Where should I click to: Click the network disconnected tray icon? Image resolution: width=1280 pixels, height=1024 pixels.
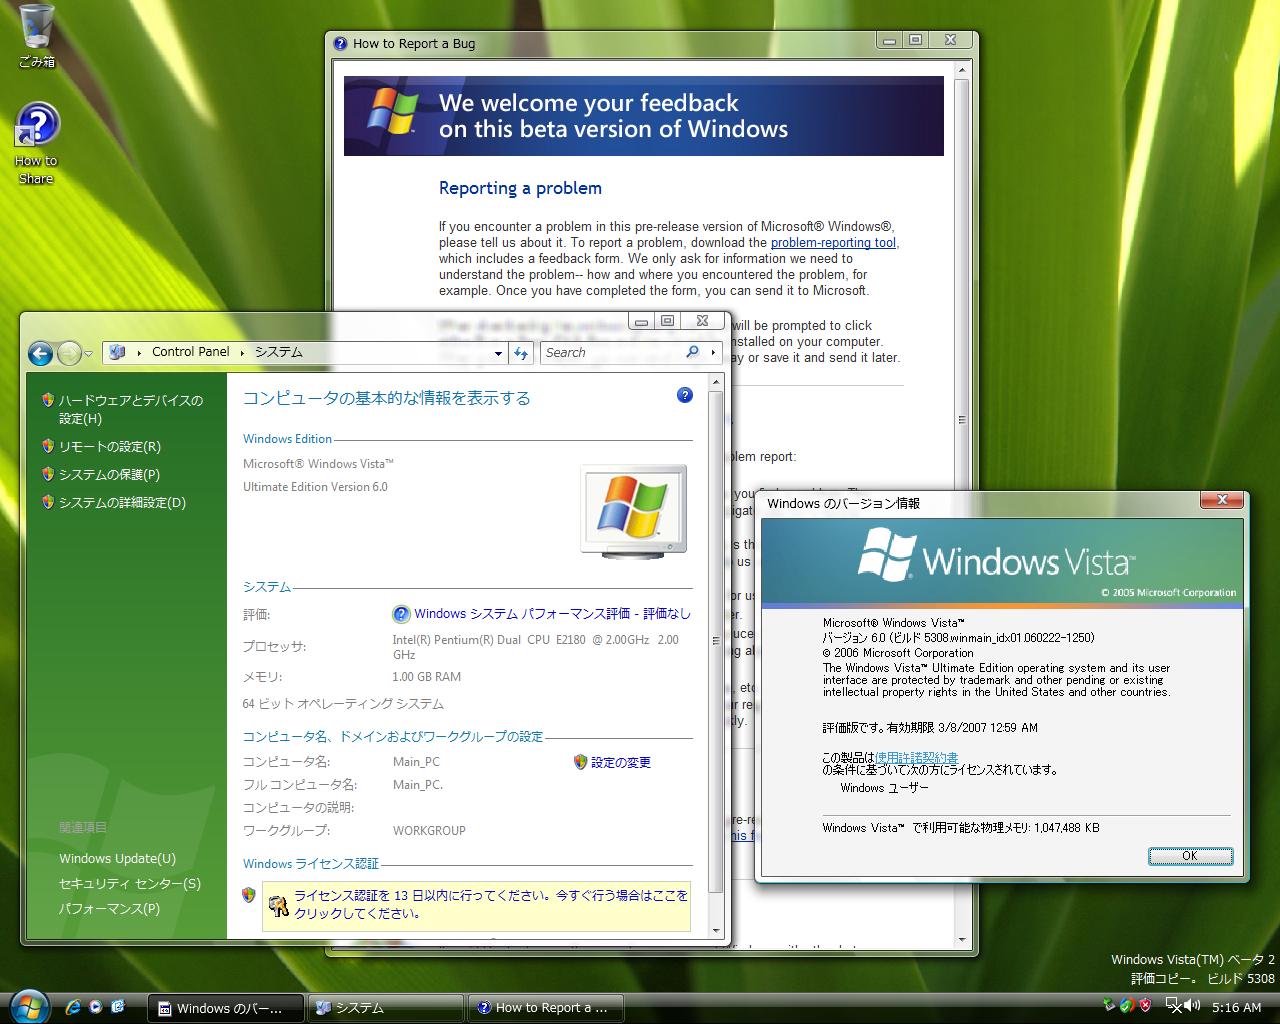1174,1006
